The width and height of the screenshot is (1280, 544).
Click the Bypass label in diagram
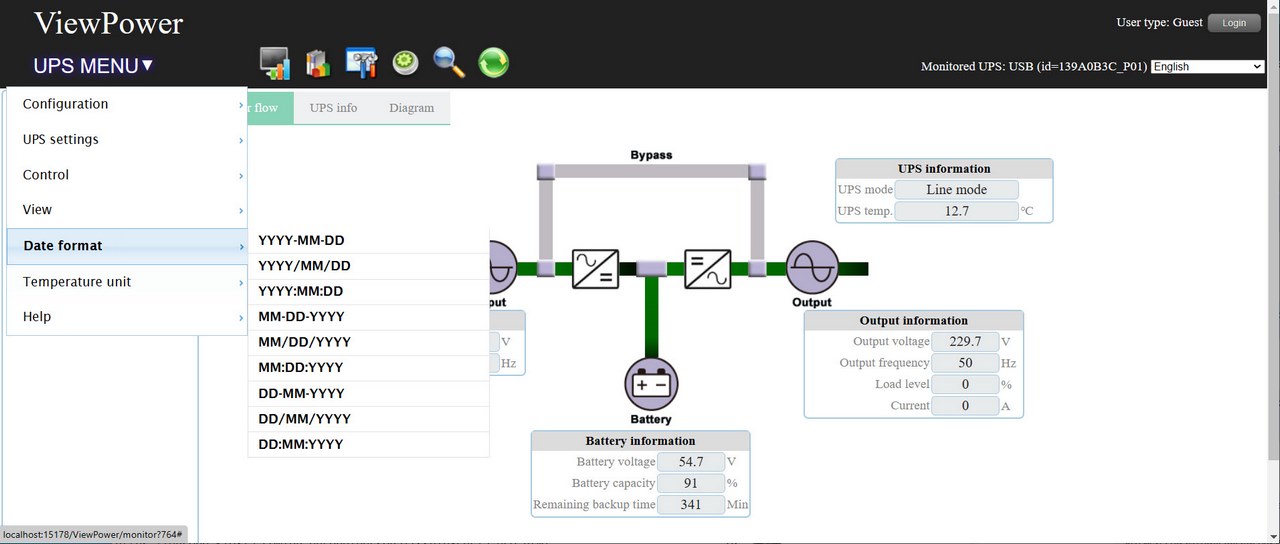point(651,155)
